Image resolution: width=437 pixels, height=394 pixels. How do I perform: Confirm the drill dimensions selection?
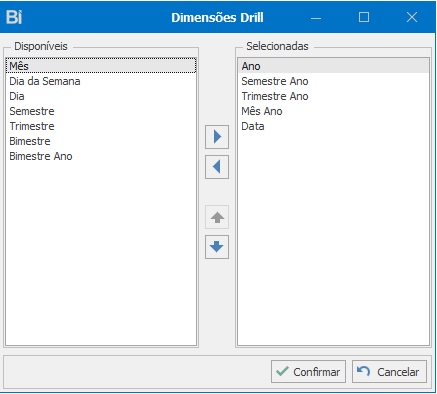pos(308,371)
